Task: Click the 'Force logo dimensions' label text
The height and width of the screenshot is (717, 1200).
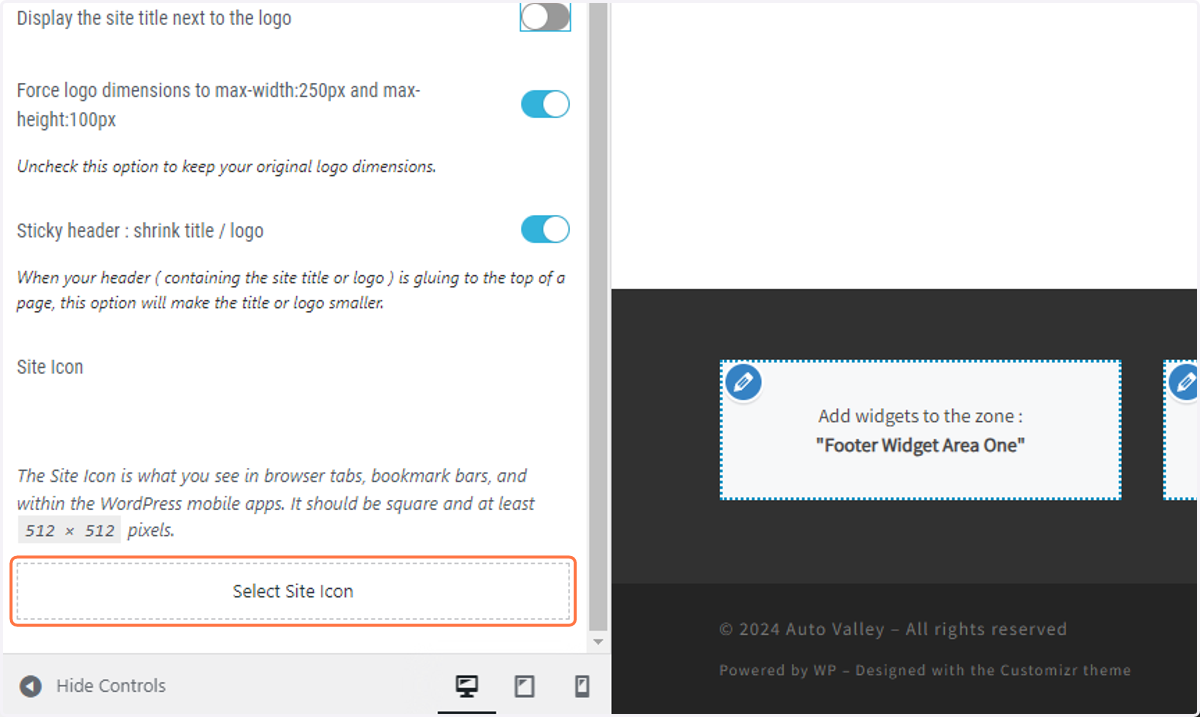Action: pos(218,105)
